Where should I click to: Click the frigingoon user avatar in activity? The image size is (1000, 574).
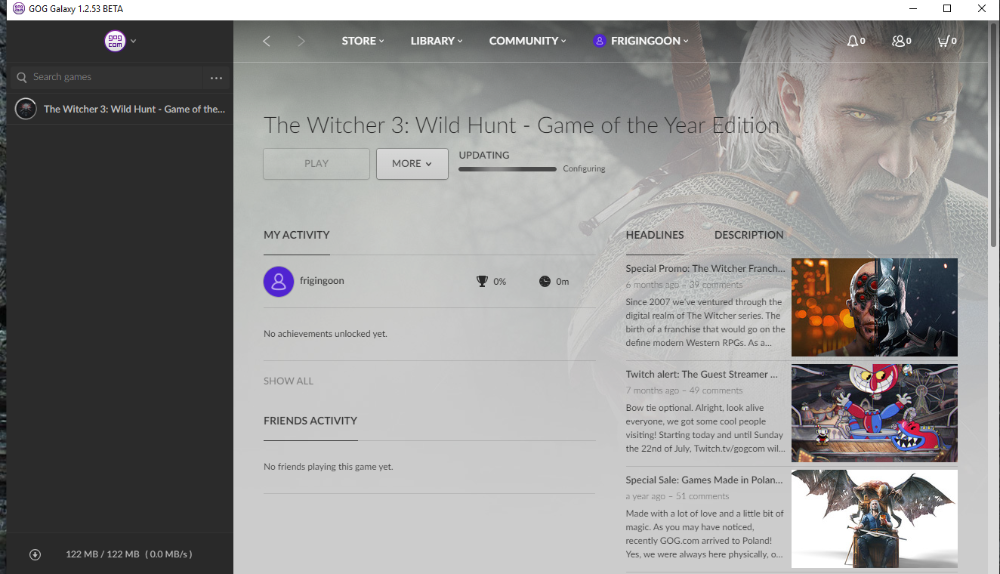tap(279, 281)
